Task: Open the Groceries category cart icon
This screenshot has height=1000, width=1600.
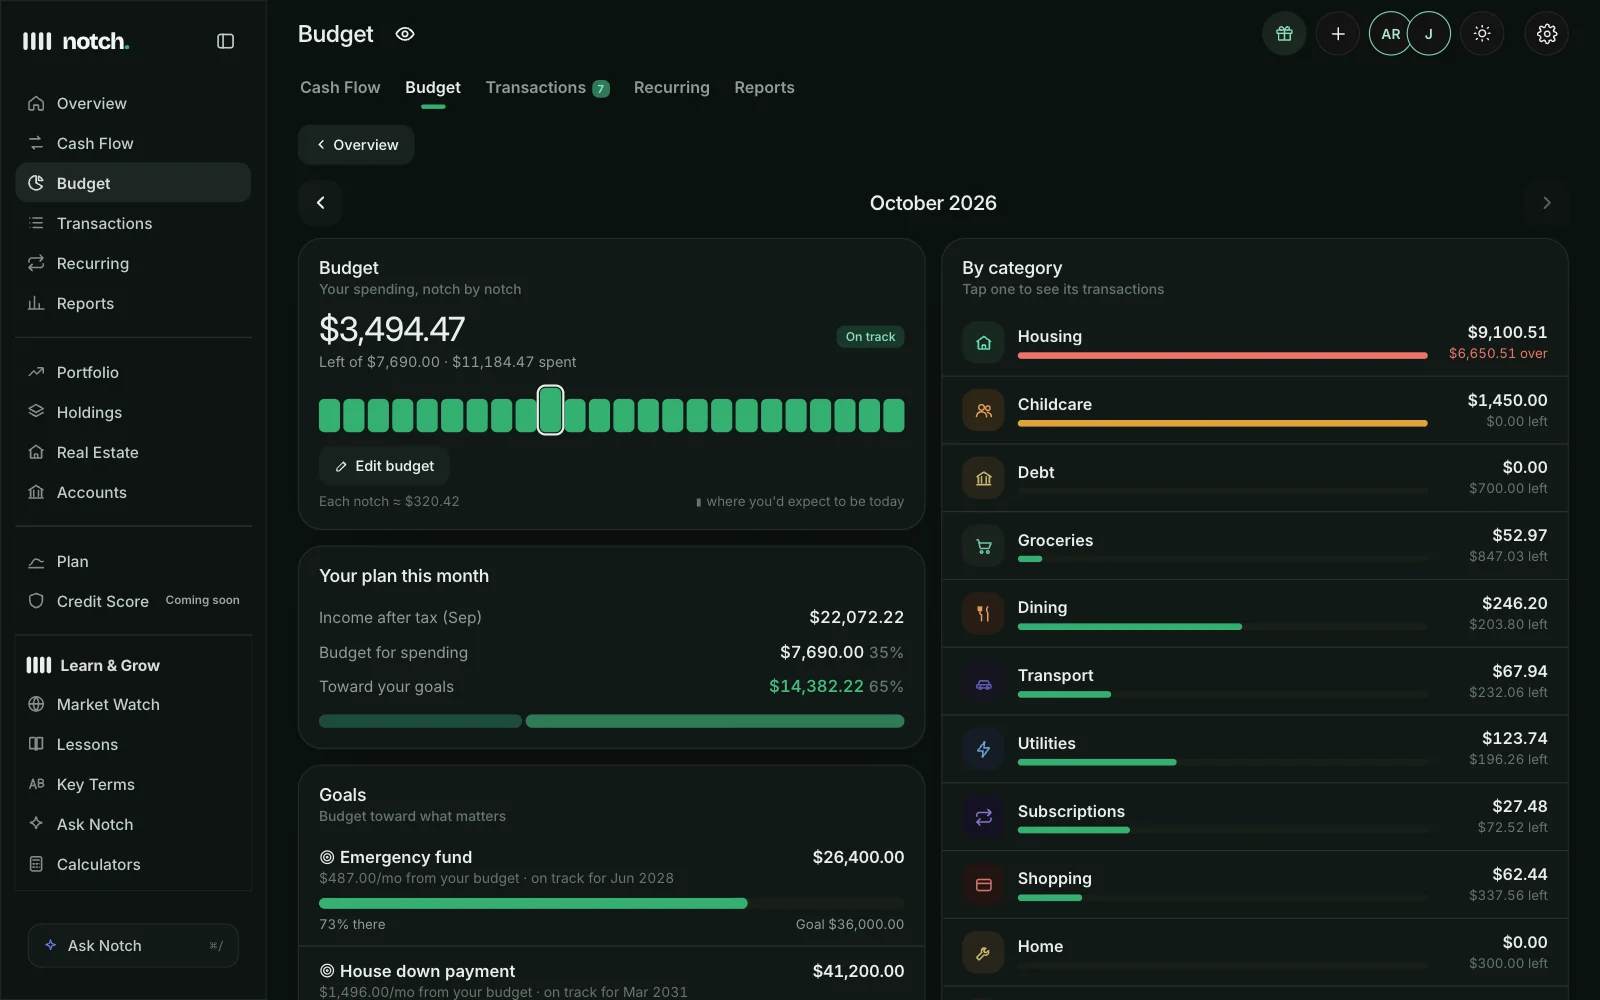Action: click(983, 546)
